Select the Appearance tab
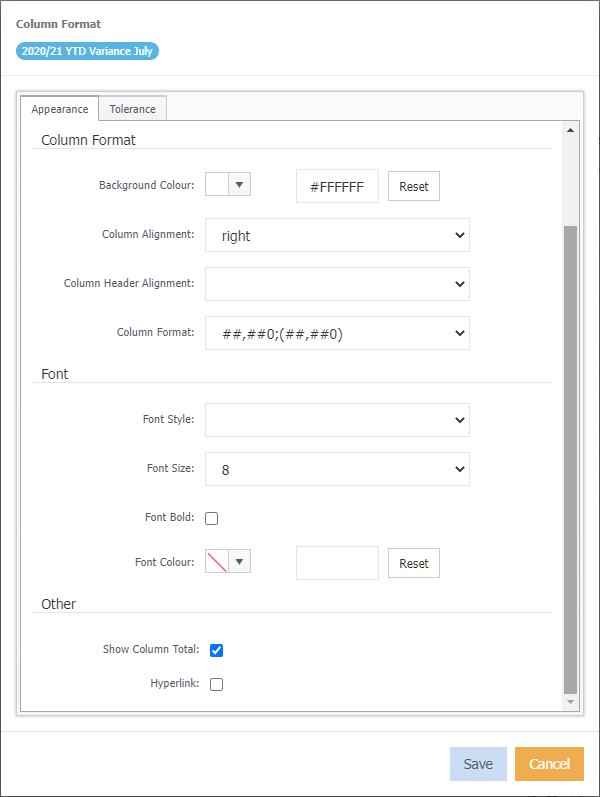Image resolution: width=600 pixels, height=797 pixels. 60,109
